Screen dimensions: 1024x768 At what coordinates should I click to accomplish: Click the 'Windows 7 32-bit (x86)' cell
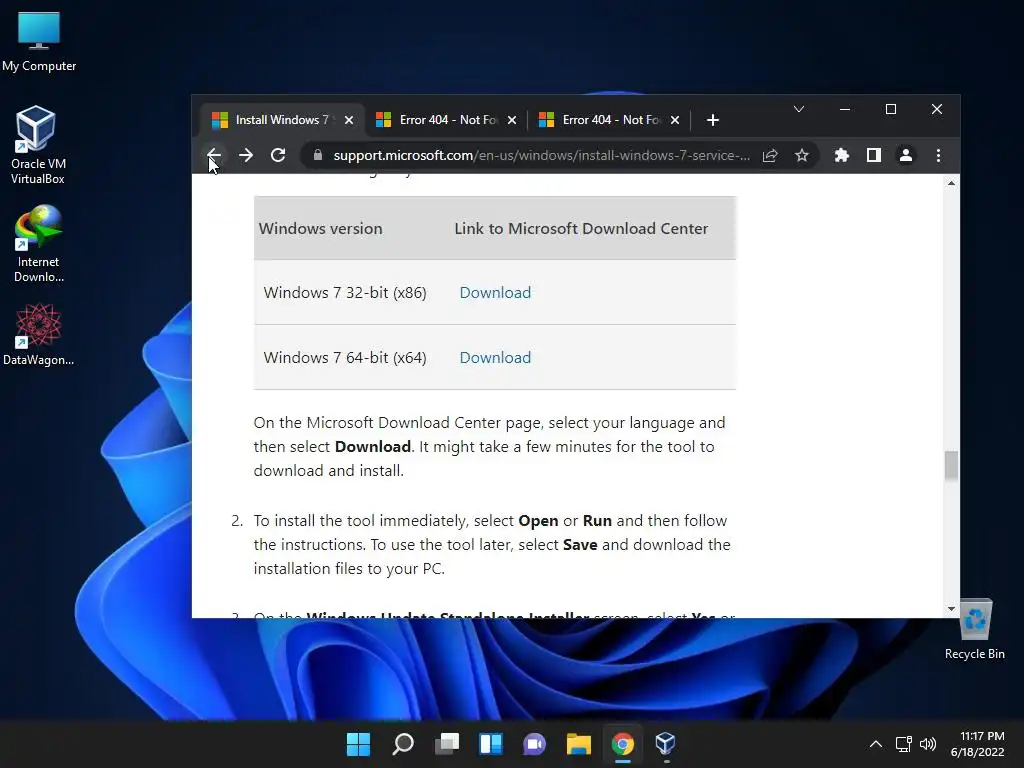[x=345, y=293]
